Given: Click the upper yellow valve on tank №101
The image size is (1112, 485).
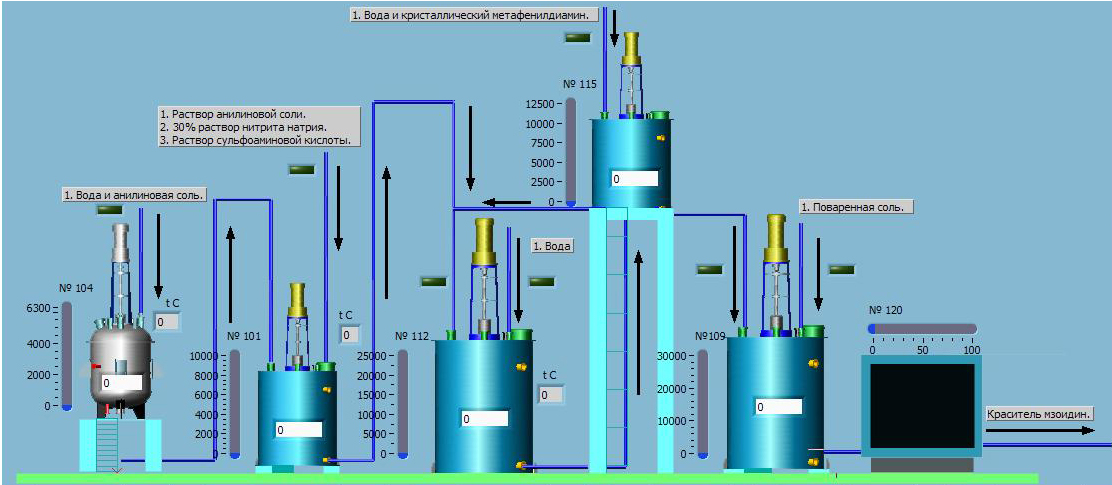Looking at the screenshot, I should 327,389.
